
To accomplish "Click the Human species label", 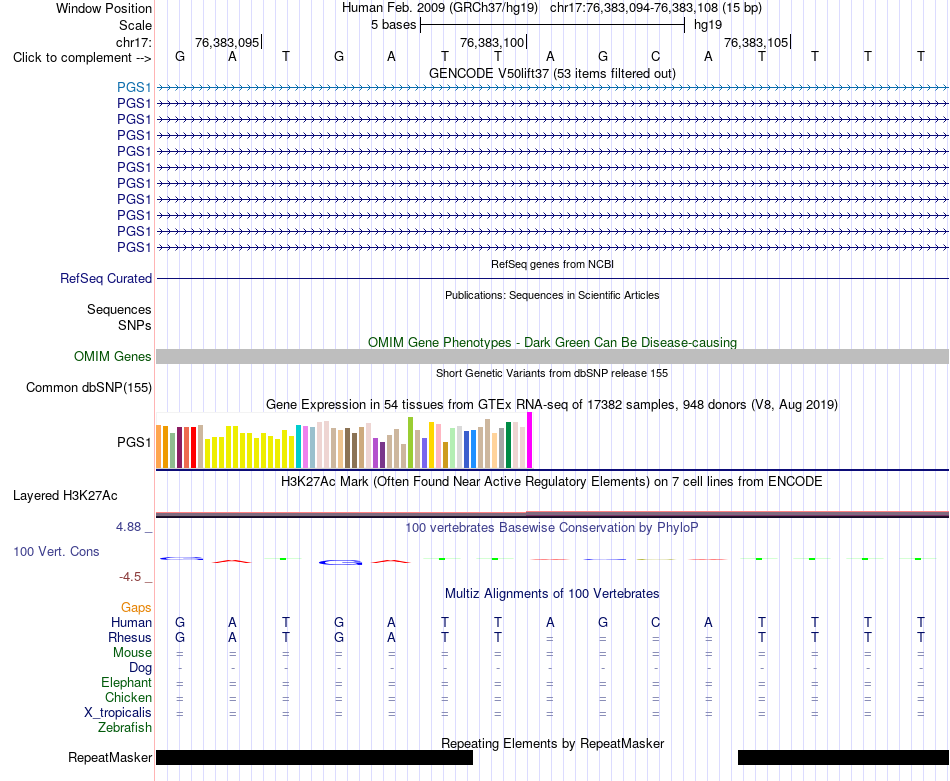I will (x=131, y=622).
